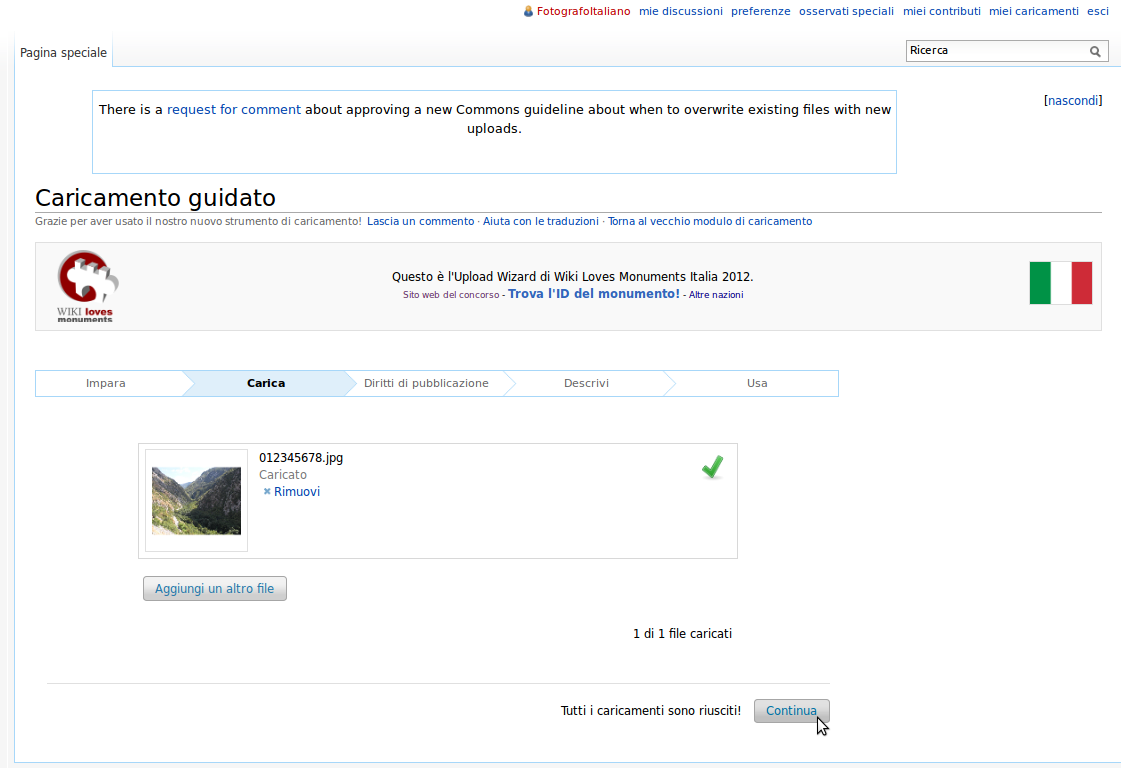Focus the Ricerca search field
1121x768 pixels.
coord(995,51)
